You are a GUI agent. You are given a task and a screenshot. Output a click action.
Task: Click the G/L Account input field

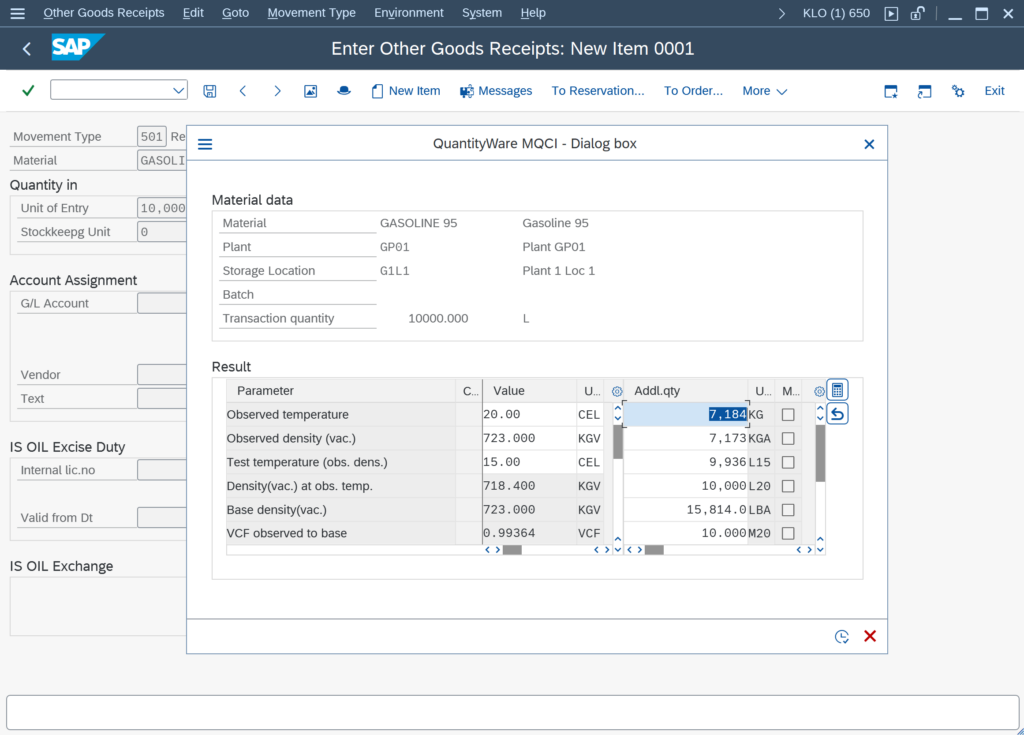[x=162, y=303]
